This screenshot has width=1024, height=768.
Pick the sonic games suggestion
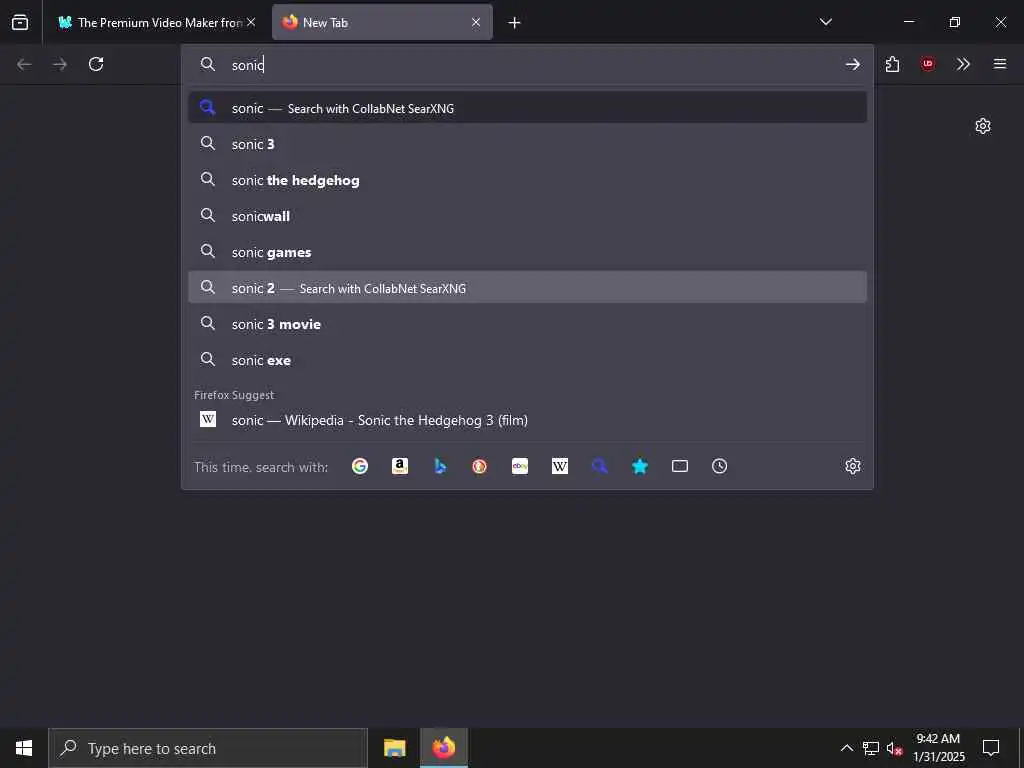pos(527,251)
